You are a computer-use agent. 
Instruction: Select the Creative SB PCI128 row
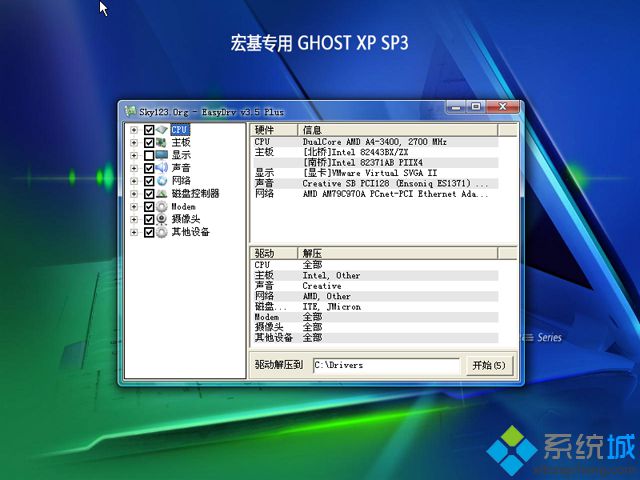coord(374,183)
